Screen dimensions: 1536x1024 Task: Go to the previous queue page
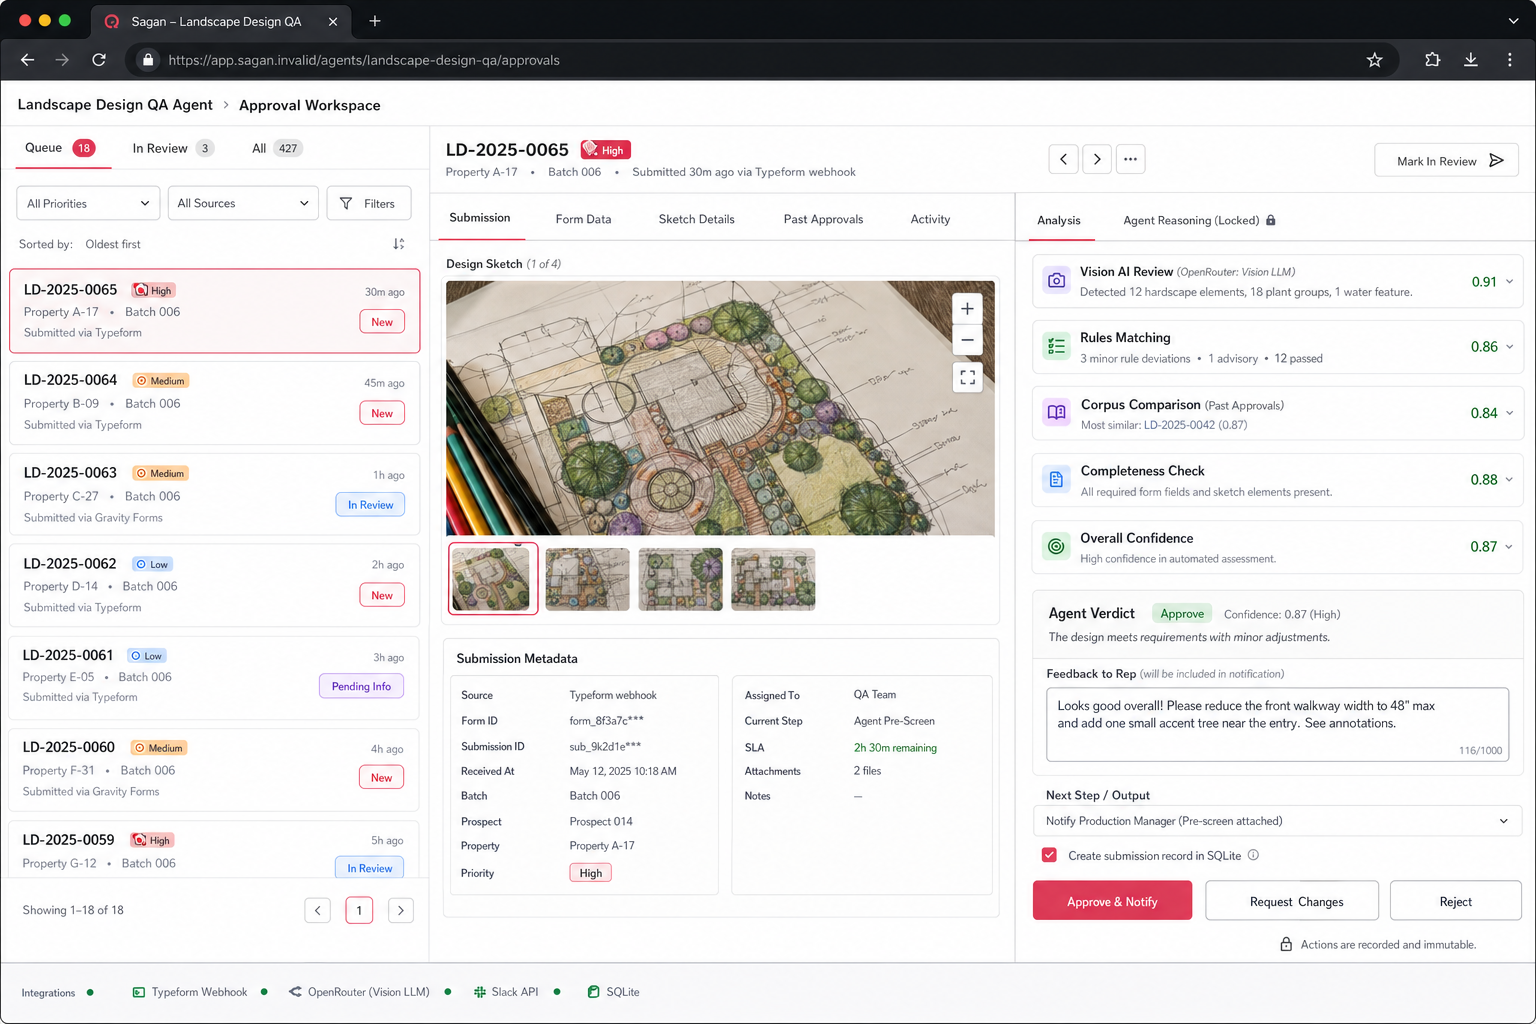click(318, 910)
